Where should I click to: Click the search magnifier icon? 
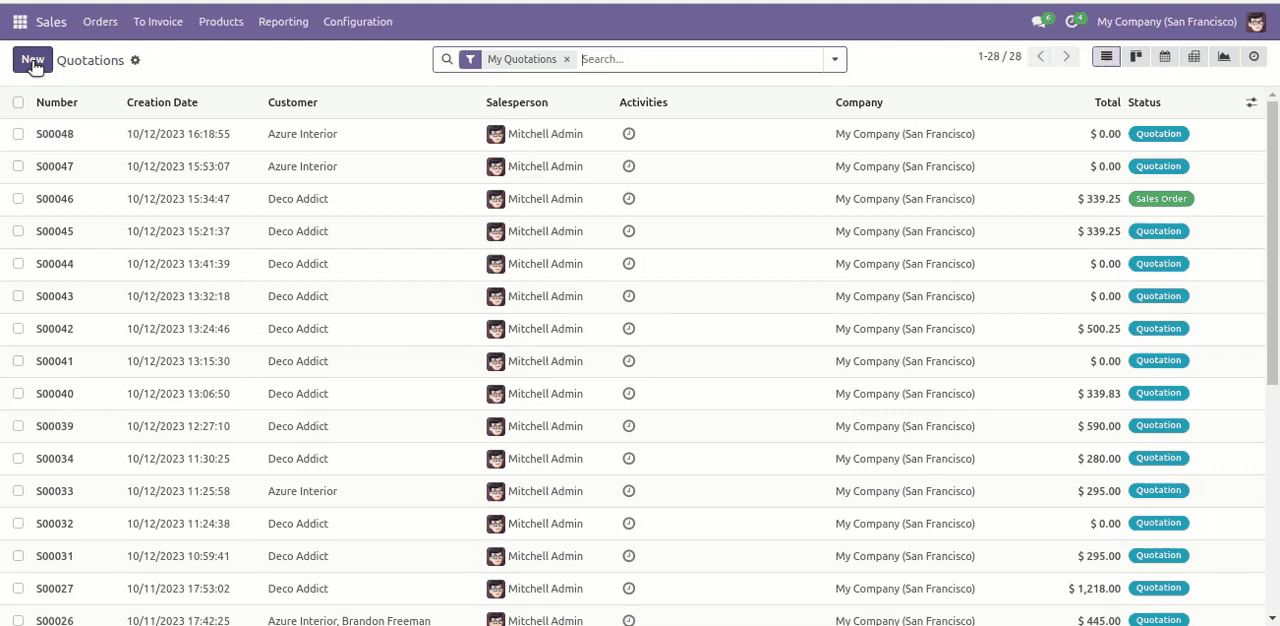click(447, 59)
